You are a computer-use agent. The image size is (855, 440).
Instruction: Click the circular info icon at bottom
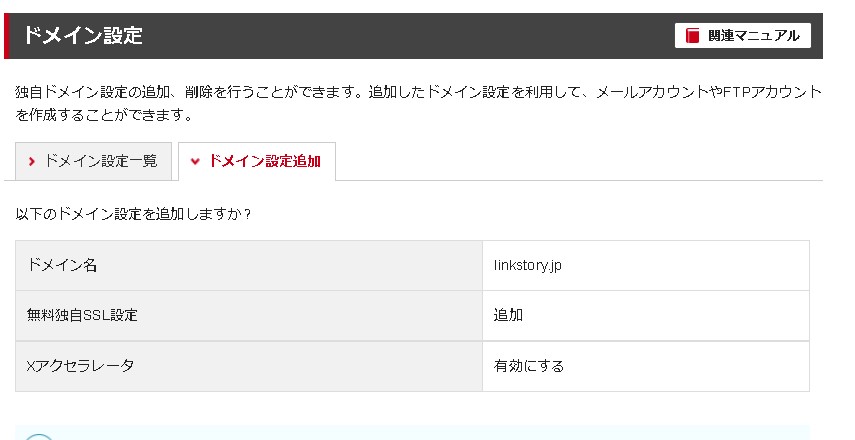pyautogui.click(x=38, y=436)
